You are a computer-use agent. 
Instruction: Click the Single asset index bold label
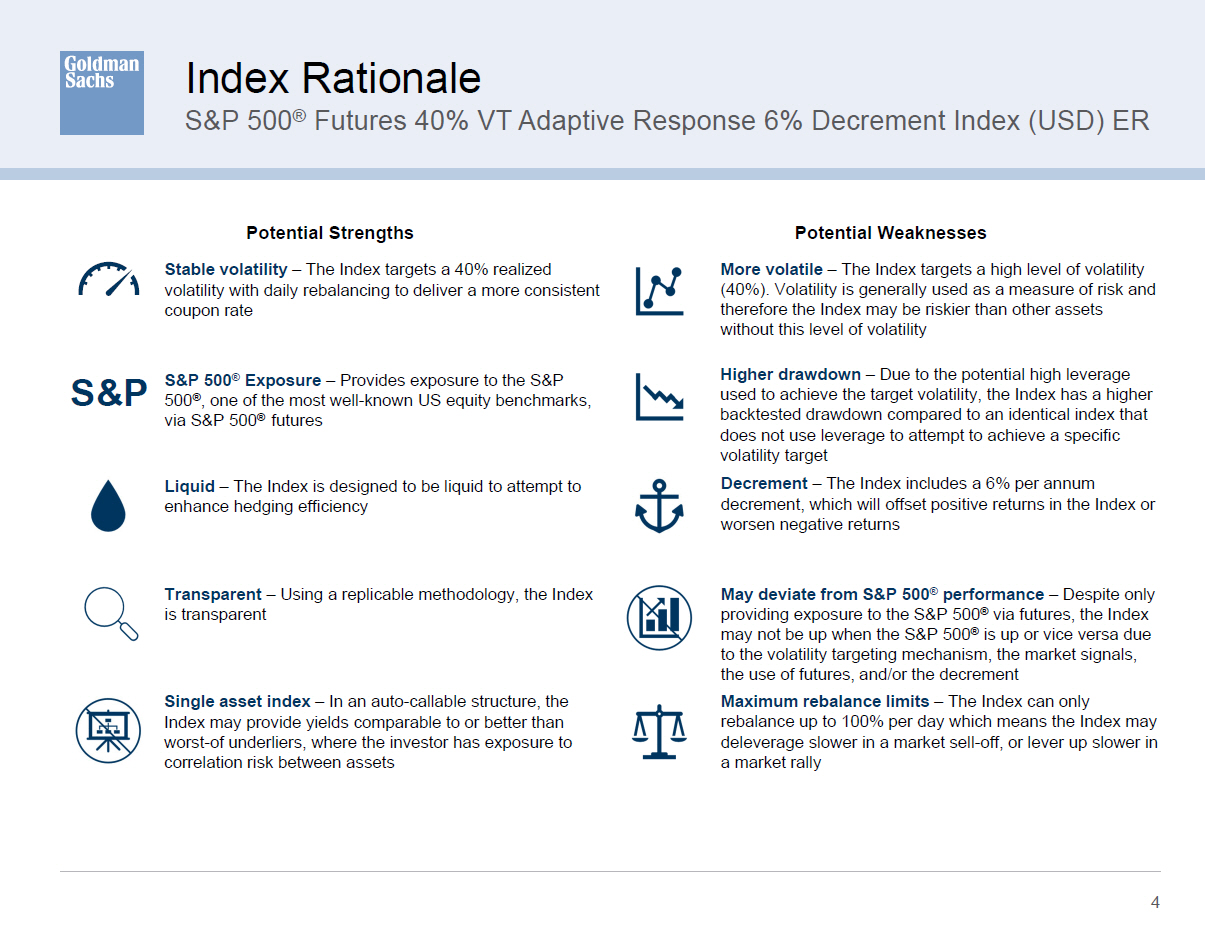point(237,701)
